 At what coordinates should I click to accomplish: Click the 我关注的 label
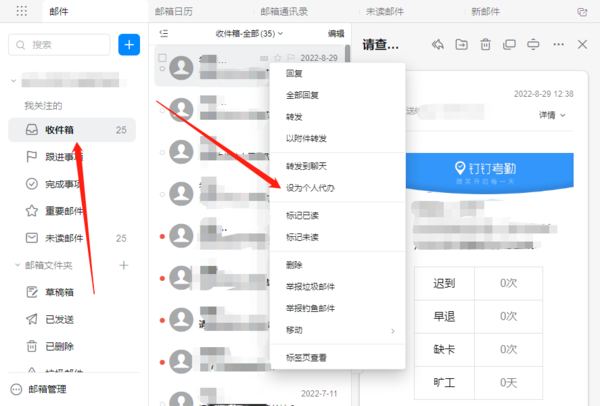pyautogui.click(x=43, y=106)
